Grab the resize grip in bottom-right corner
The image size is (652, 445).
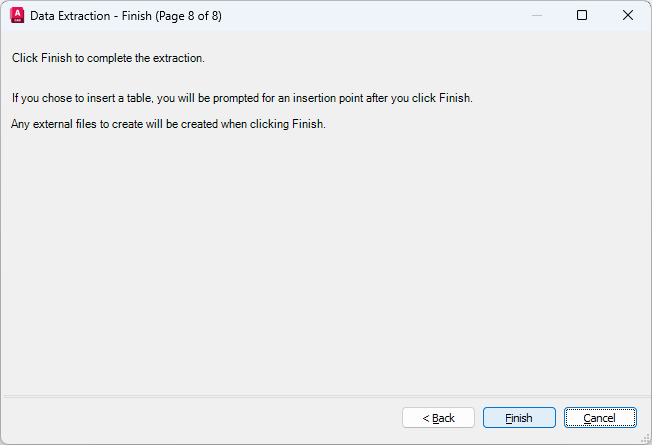(645, 438)
